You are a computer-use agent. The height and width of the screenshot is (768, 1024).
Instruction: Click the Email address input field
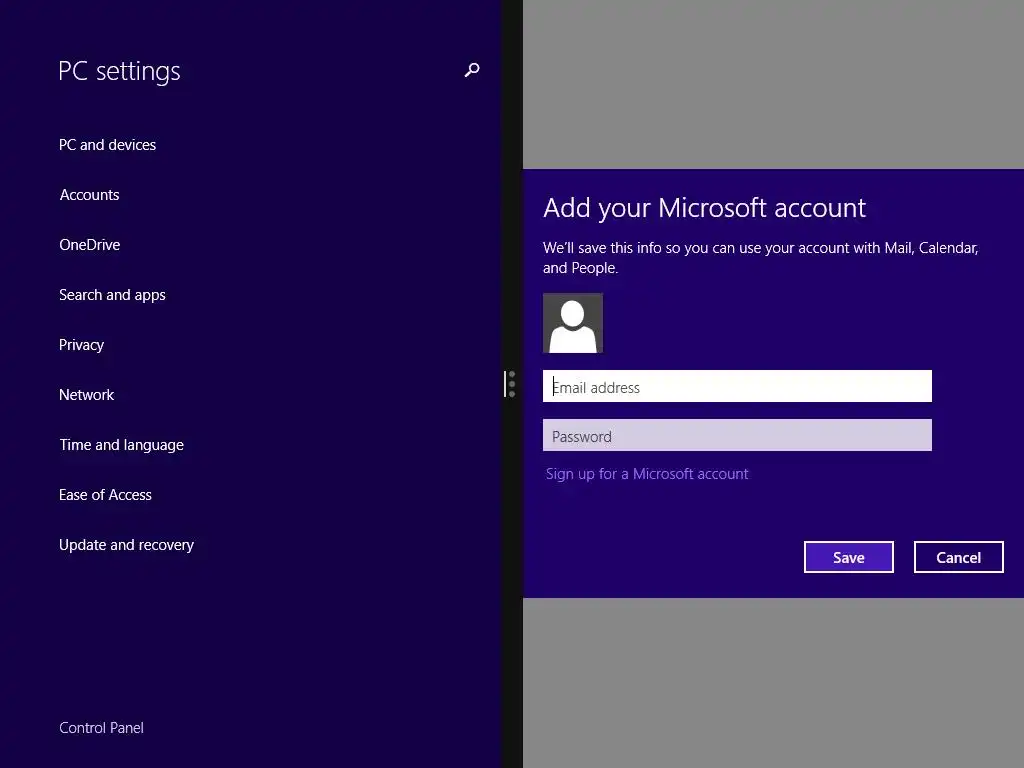pyautogui.click(x=737, y=386)
